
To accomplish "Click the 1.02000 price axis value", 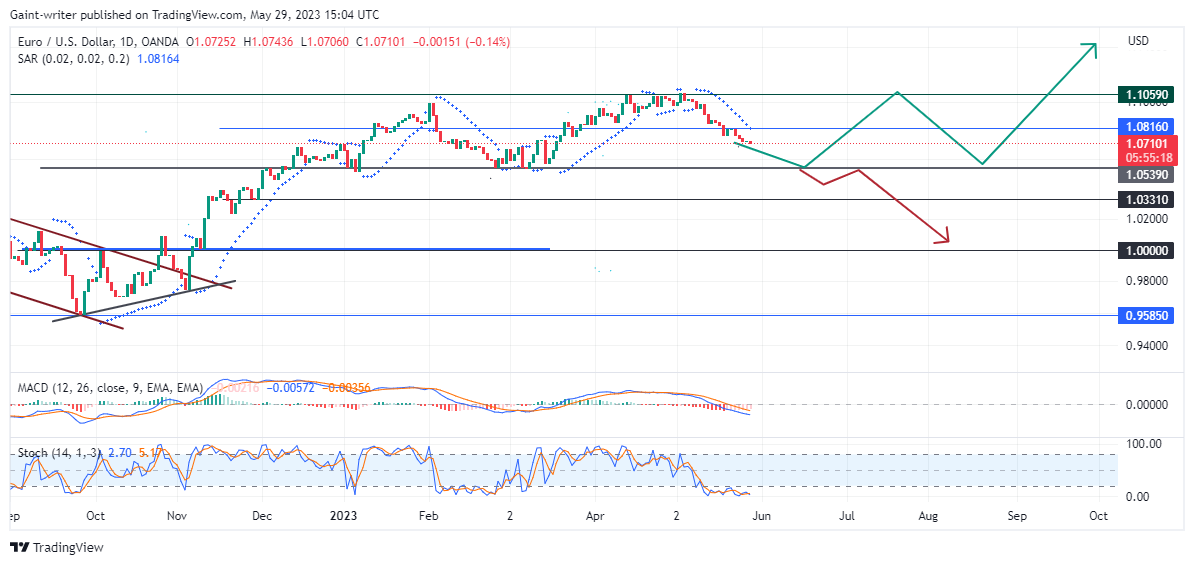I will (1145, 219).
